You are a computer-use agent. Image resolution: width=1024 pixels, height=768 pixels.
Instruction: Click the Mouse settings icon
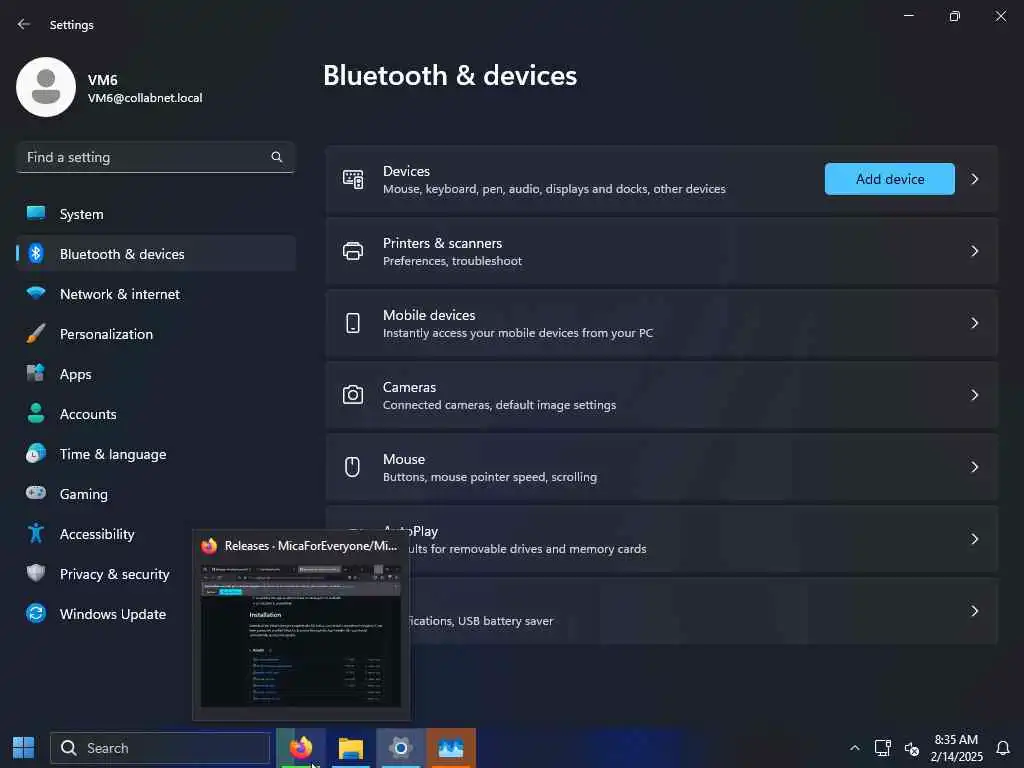click(353, 467)
